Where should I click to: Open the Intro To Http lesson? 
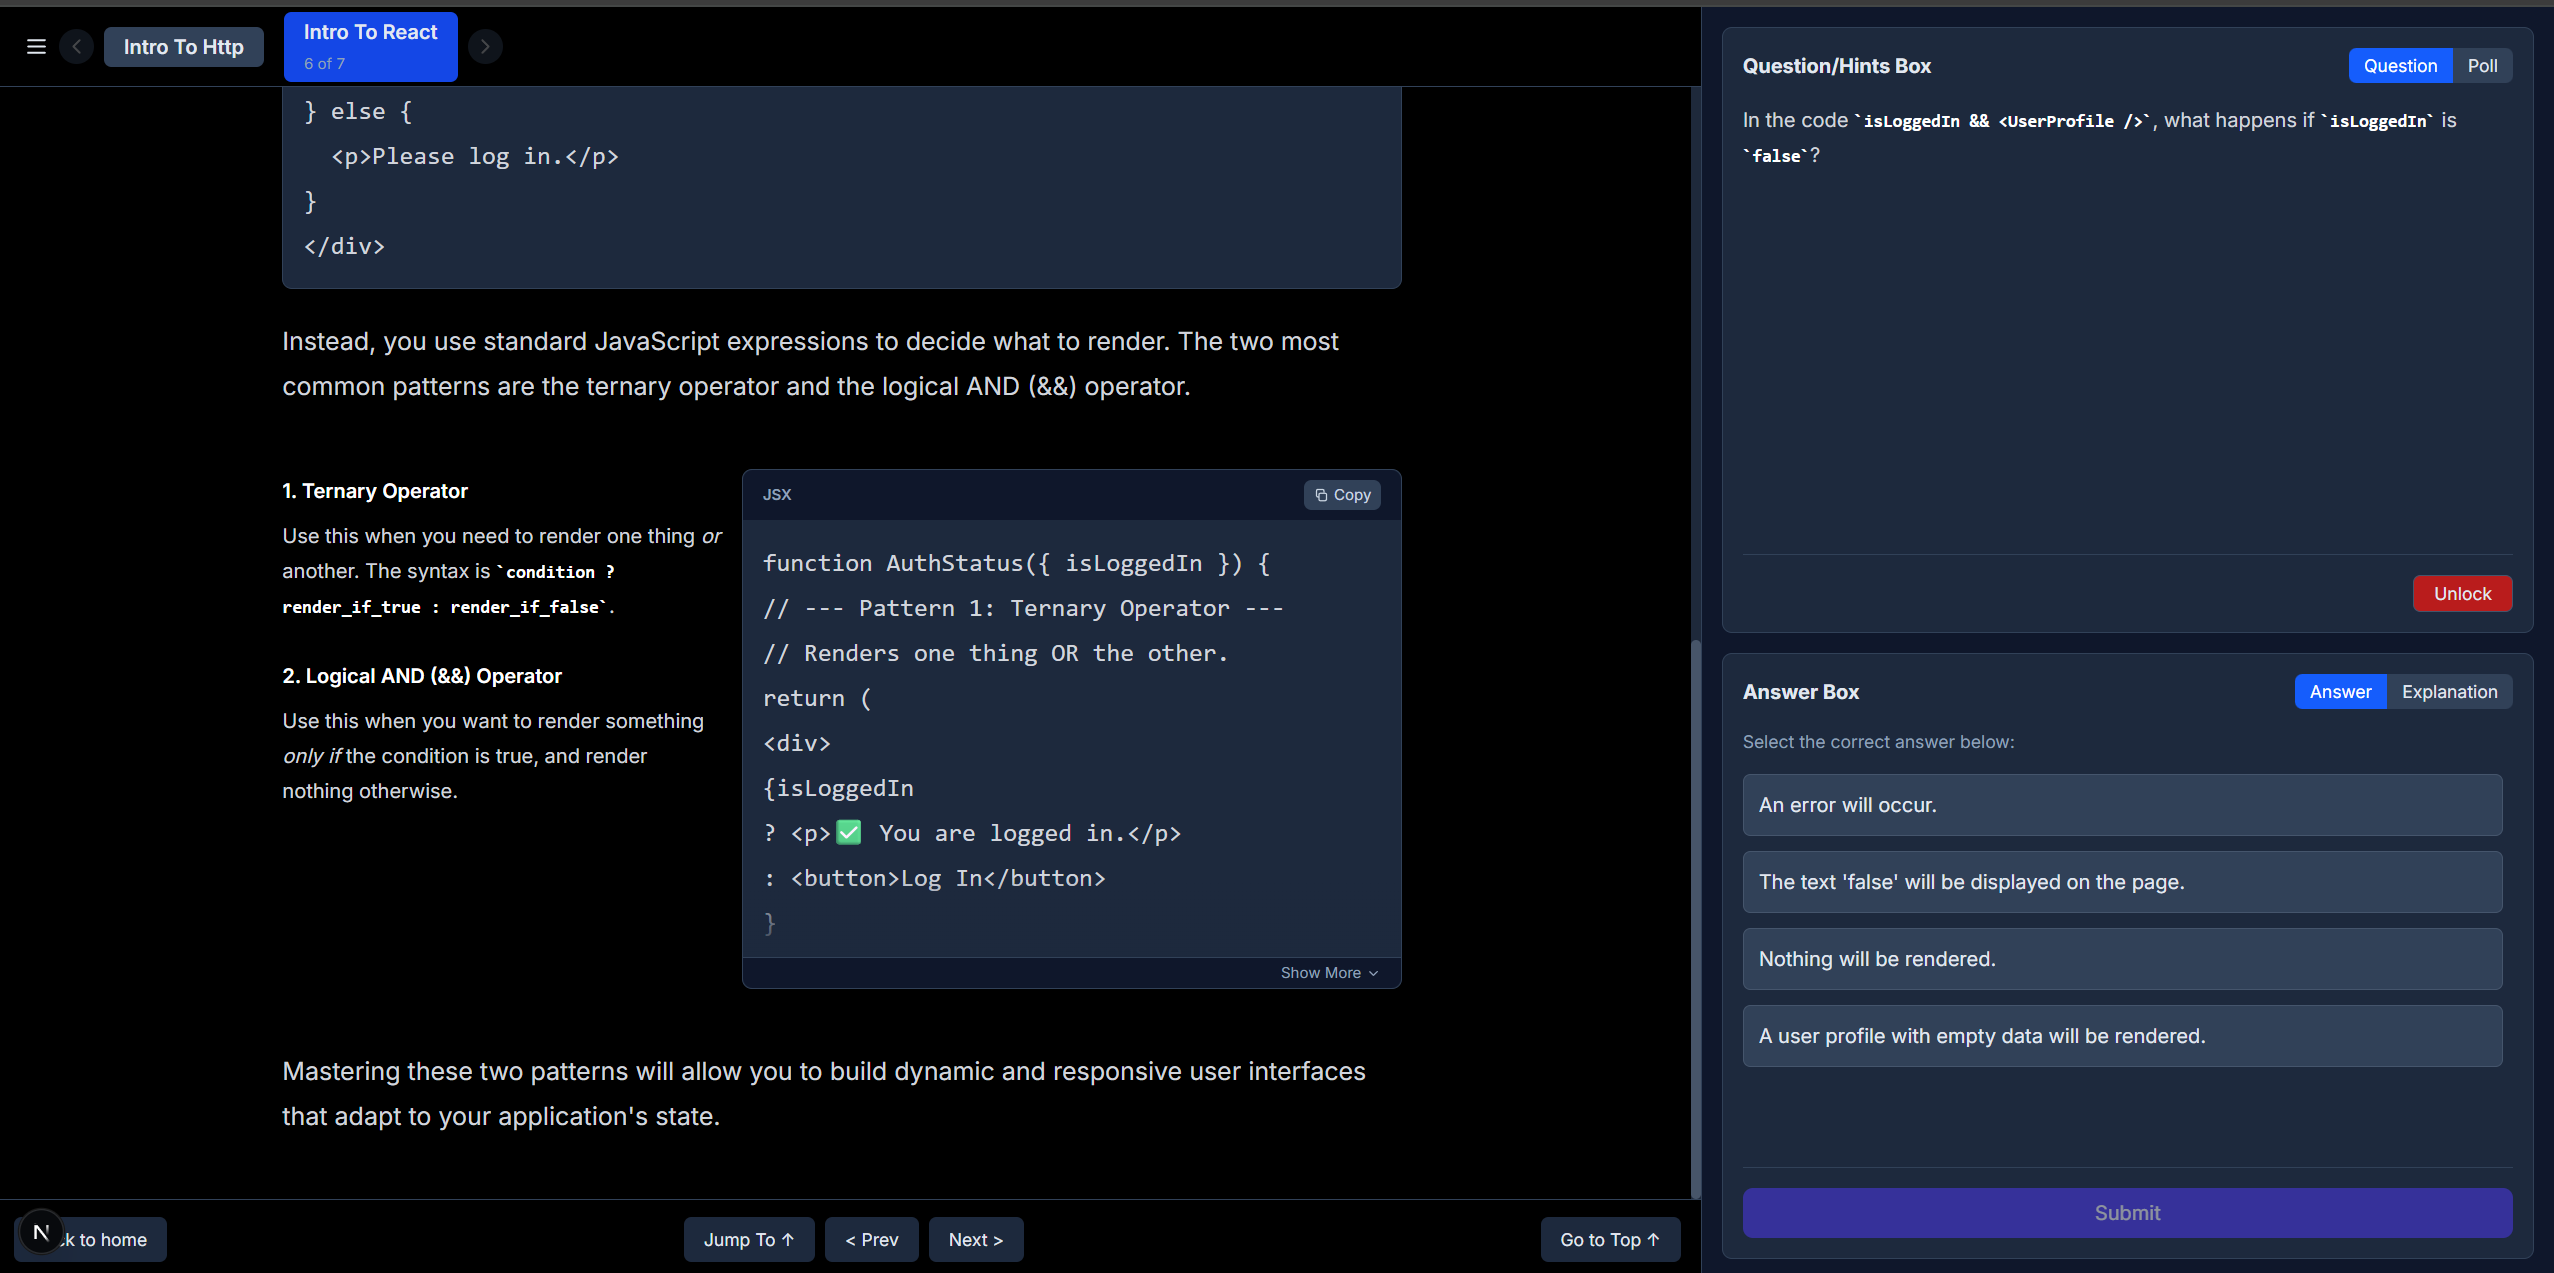[x=184, y=47]
